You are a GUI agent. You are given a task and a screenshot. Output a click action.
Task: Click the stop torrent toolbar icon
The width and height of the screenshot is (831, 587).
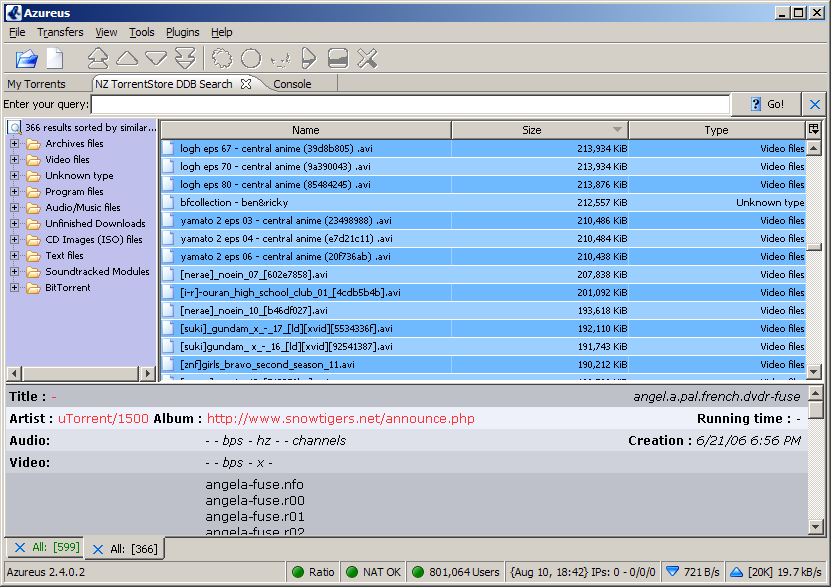(x=338, y=59)
